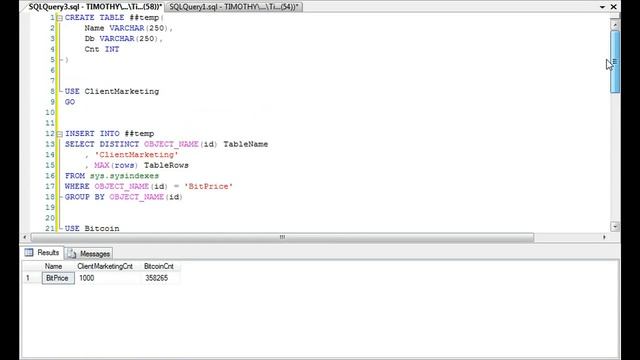Screen dimensions: 640x360
Task: Click the GO statement
Action: pyautogui.click(x=70, y=102)
